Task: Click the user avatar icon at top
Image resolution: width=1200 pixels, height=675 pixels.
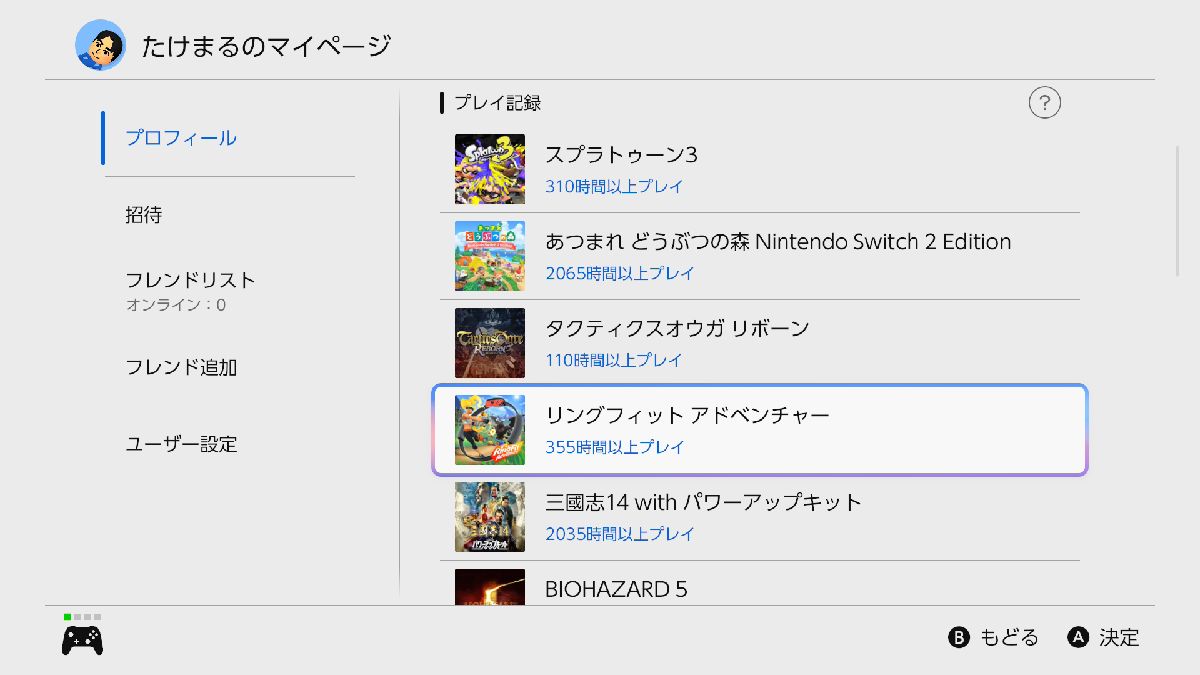Action: coord(100,45)
